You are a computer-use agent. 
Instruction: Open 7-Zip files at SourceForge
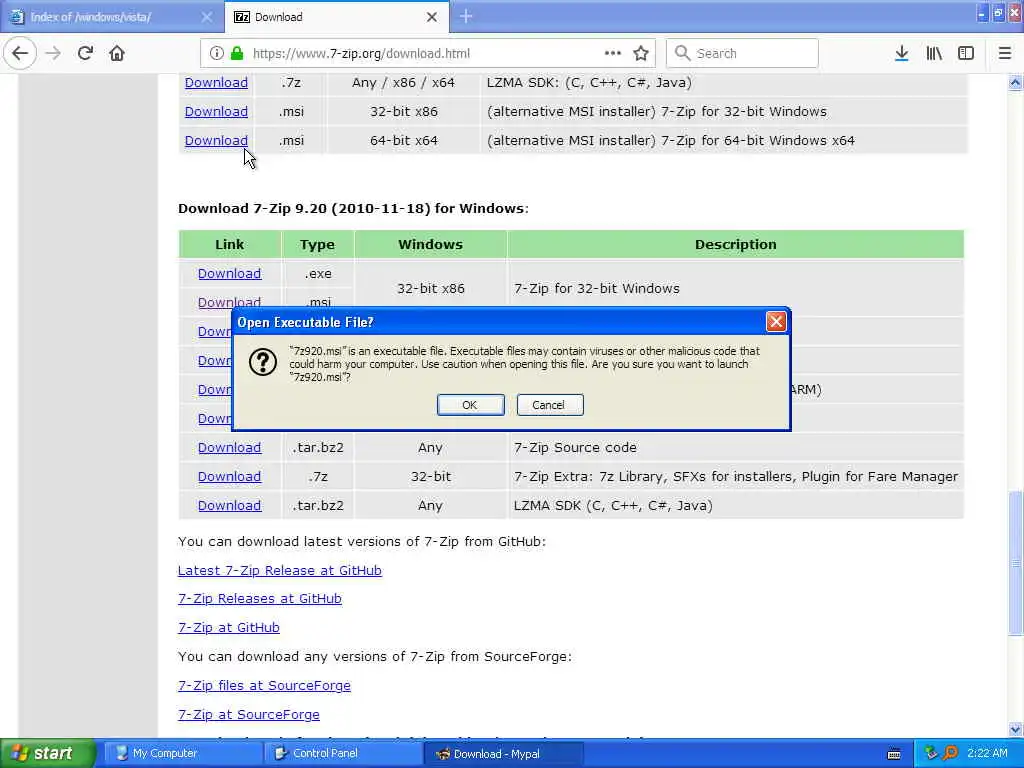pos(264,685)
